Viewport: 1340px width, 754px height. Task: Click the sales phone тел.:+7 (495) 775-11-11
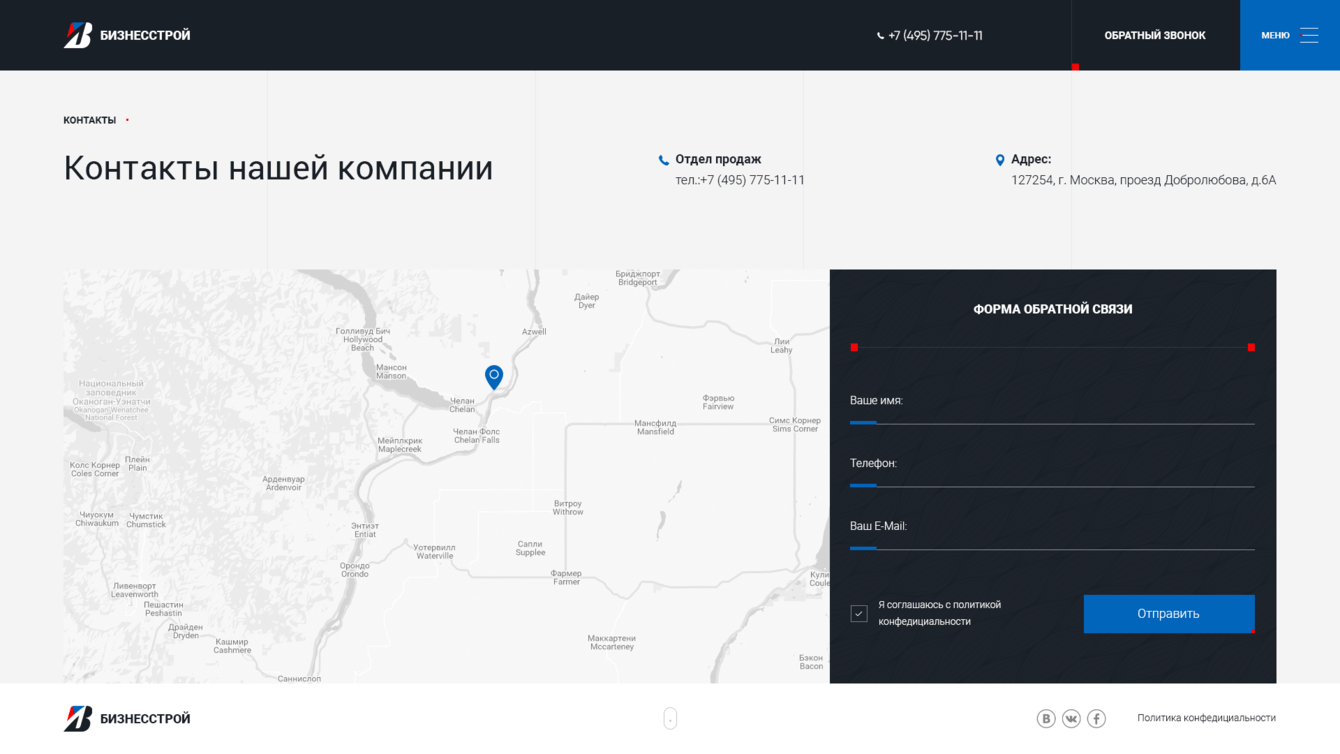pos(740,180)
